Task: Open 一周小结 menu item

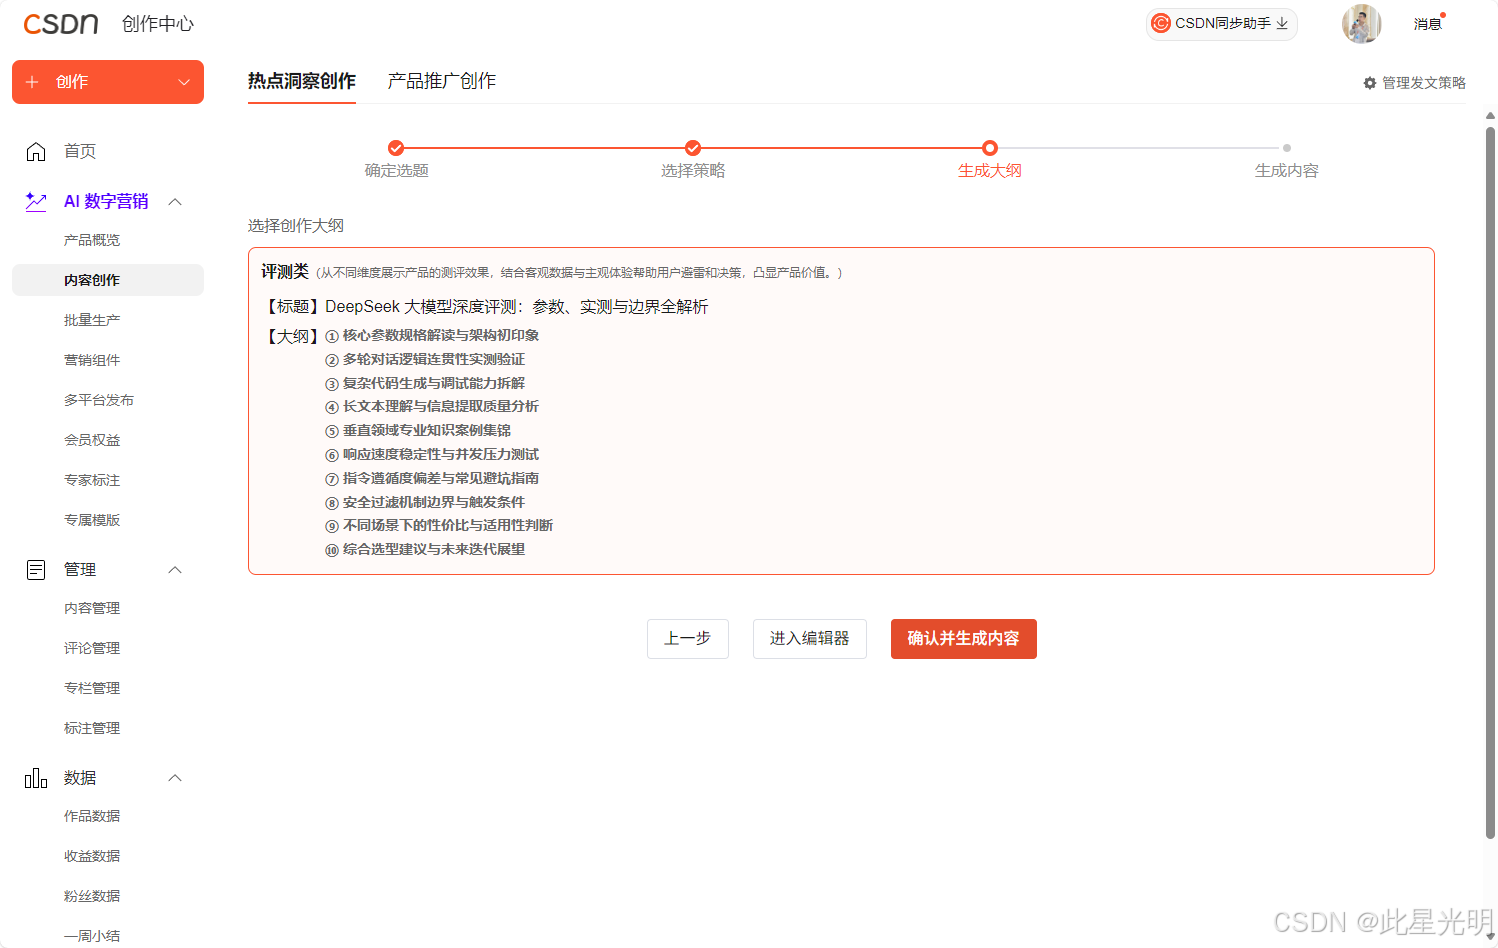Action: click(92, 936)
